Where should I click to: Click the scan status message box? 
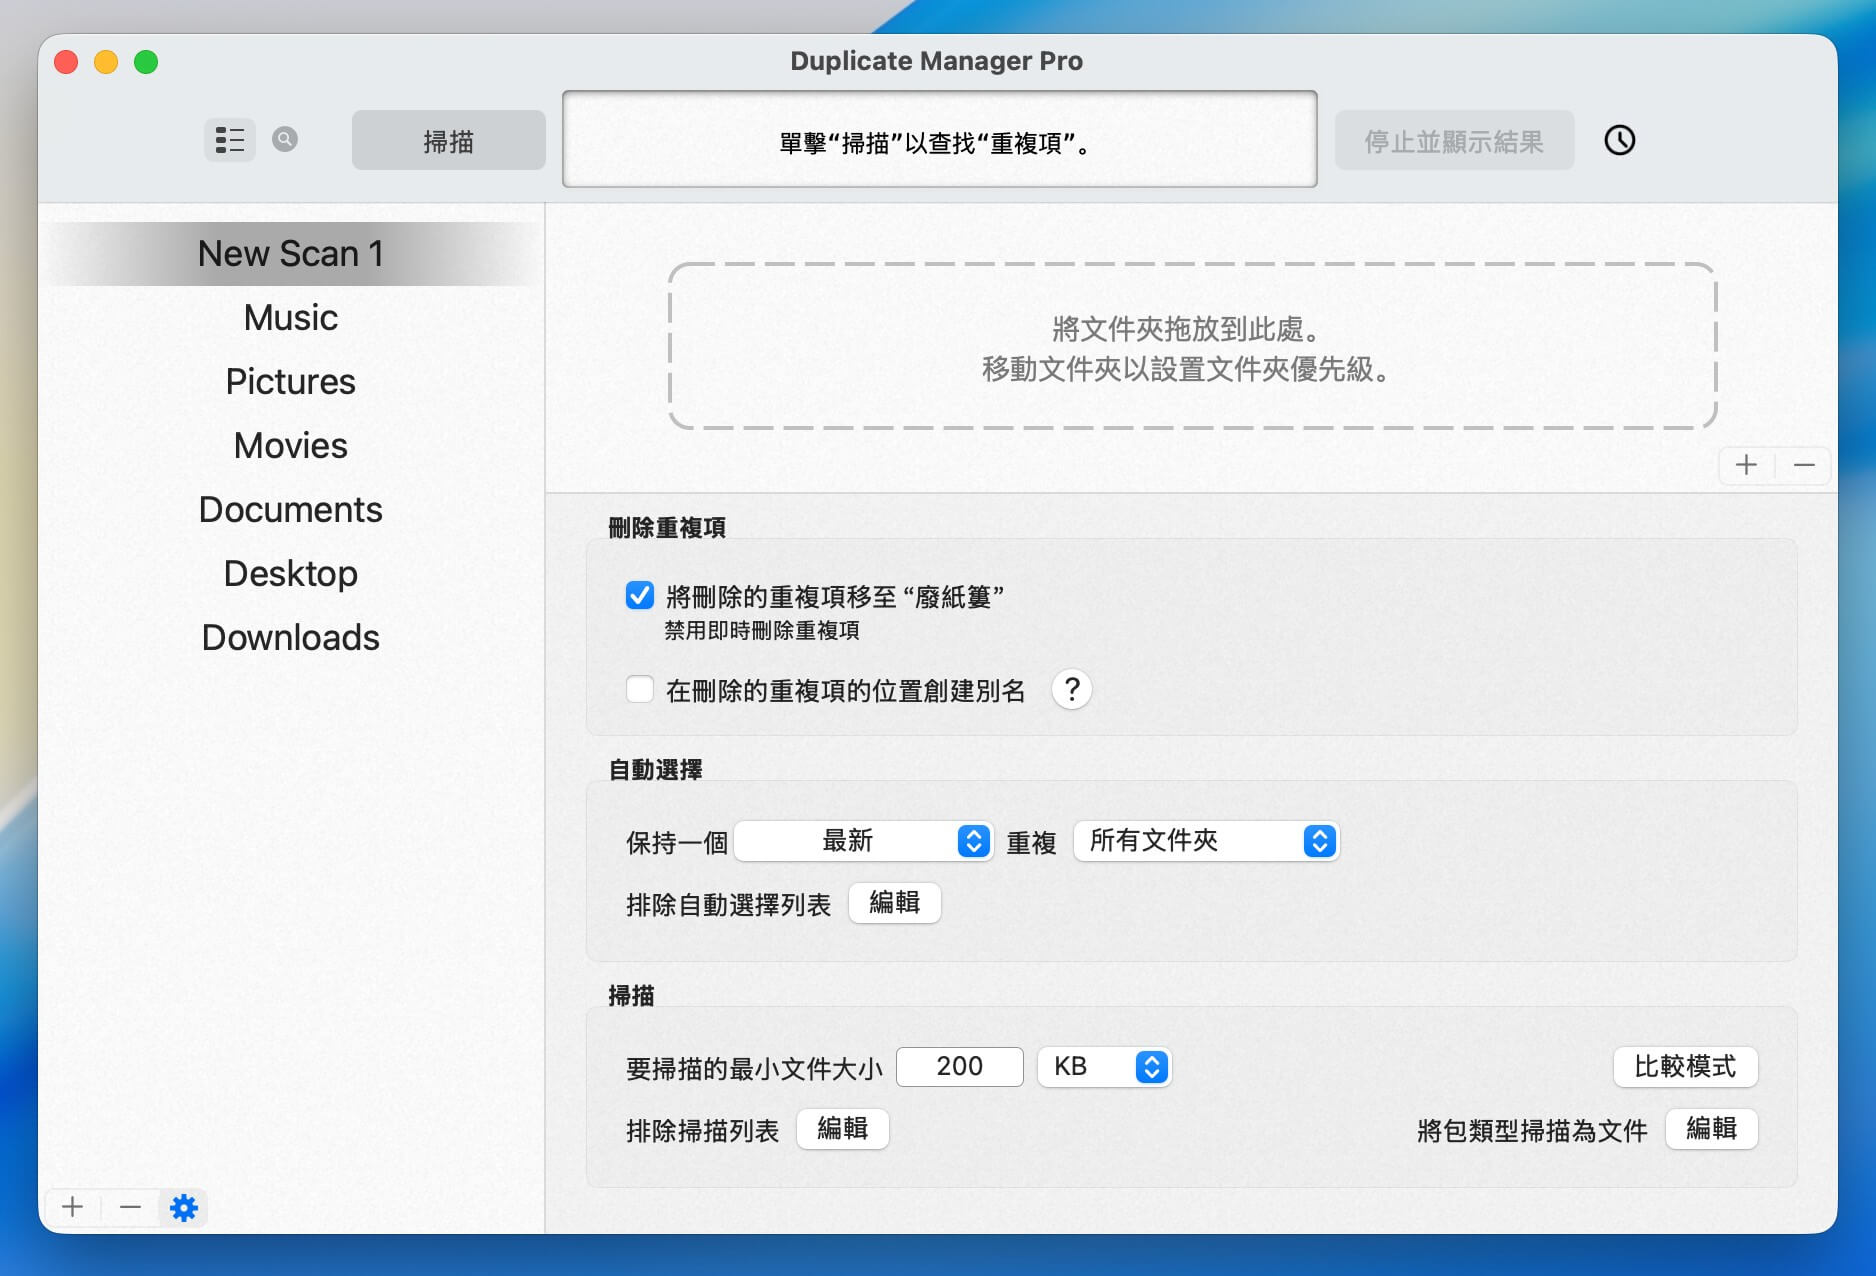point(939,140)
